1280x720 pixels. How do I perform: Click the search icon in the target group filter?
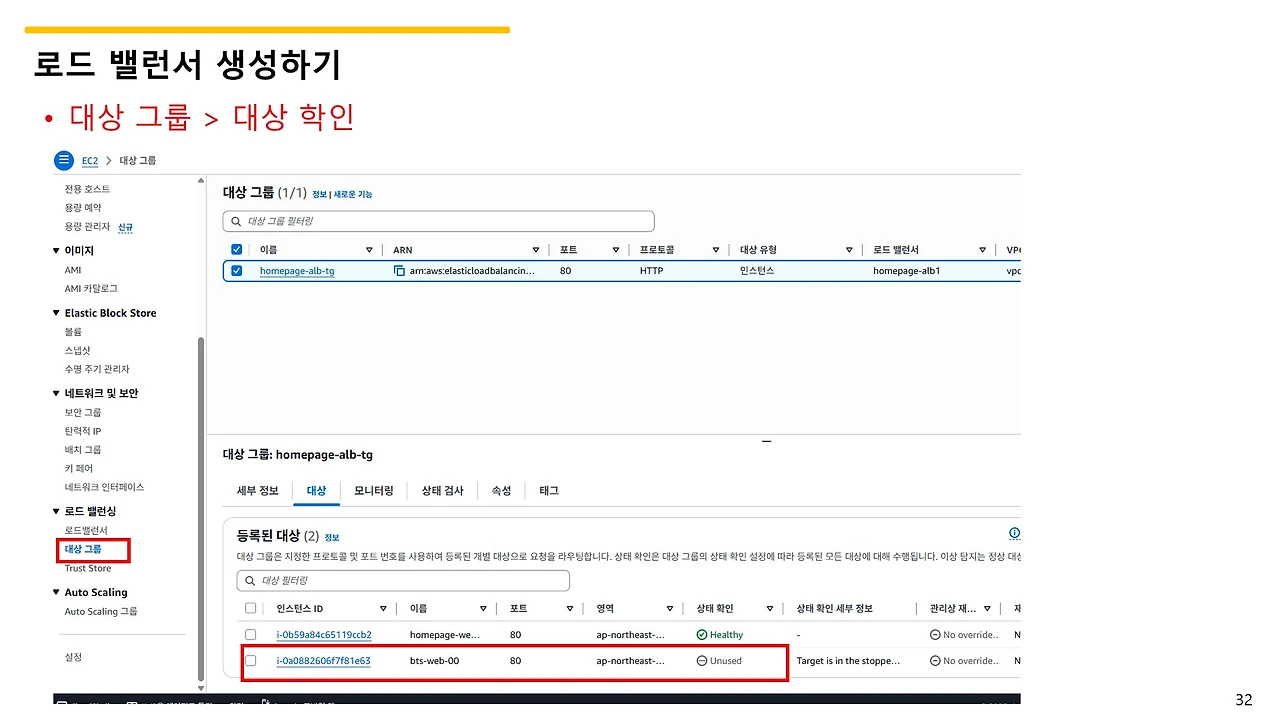(236, 221)
